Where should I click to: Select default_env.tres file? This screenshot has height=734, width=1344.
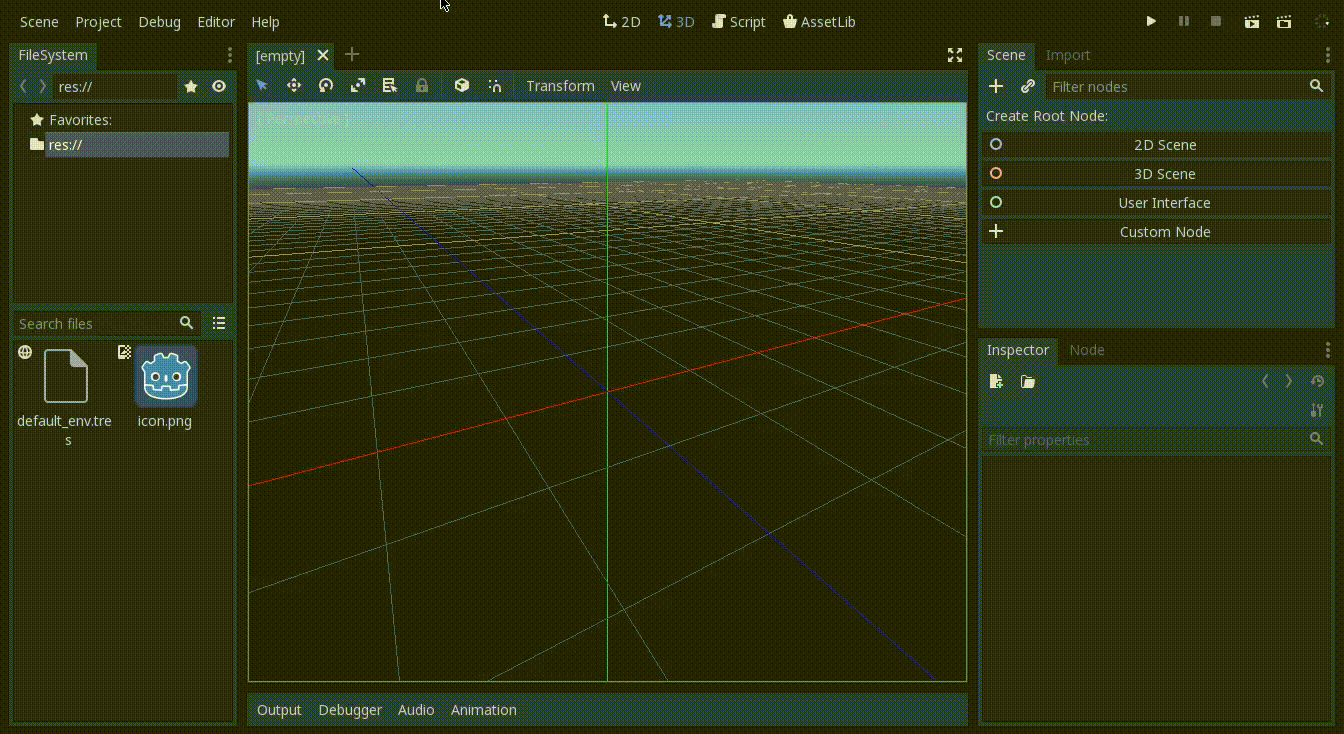coord(65,398)
